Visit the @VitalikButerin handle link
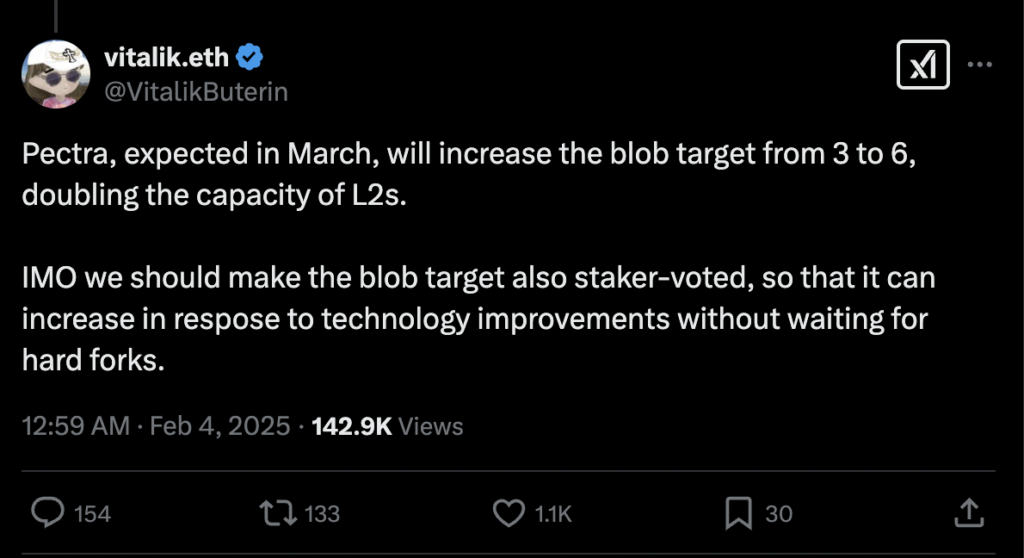1024x558 pixels. [196, 92]
